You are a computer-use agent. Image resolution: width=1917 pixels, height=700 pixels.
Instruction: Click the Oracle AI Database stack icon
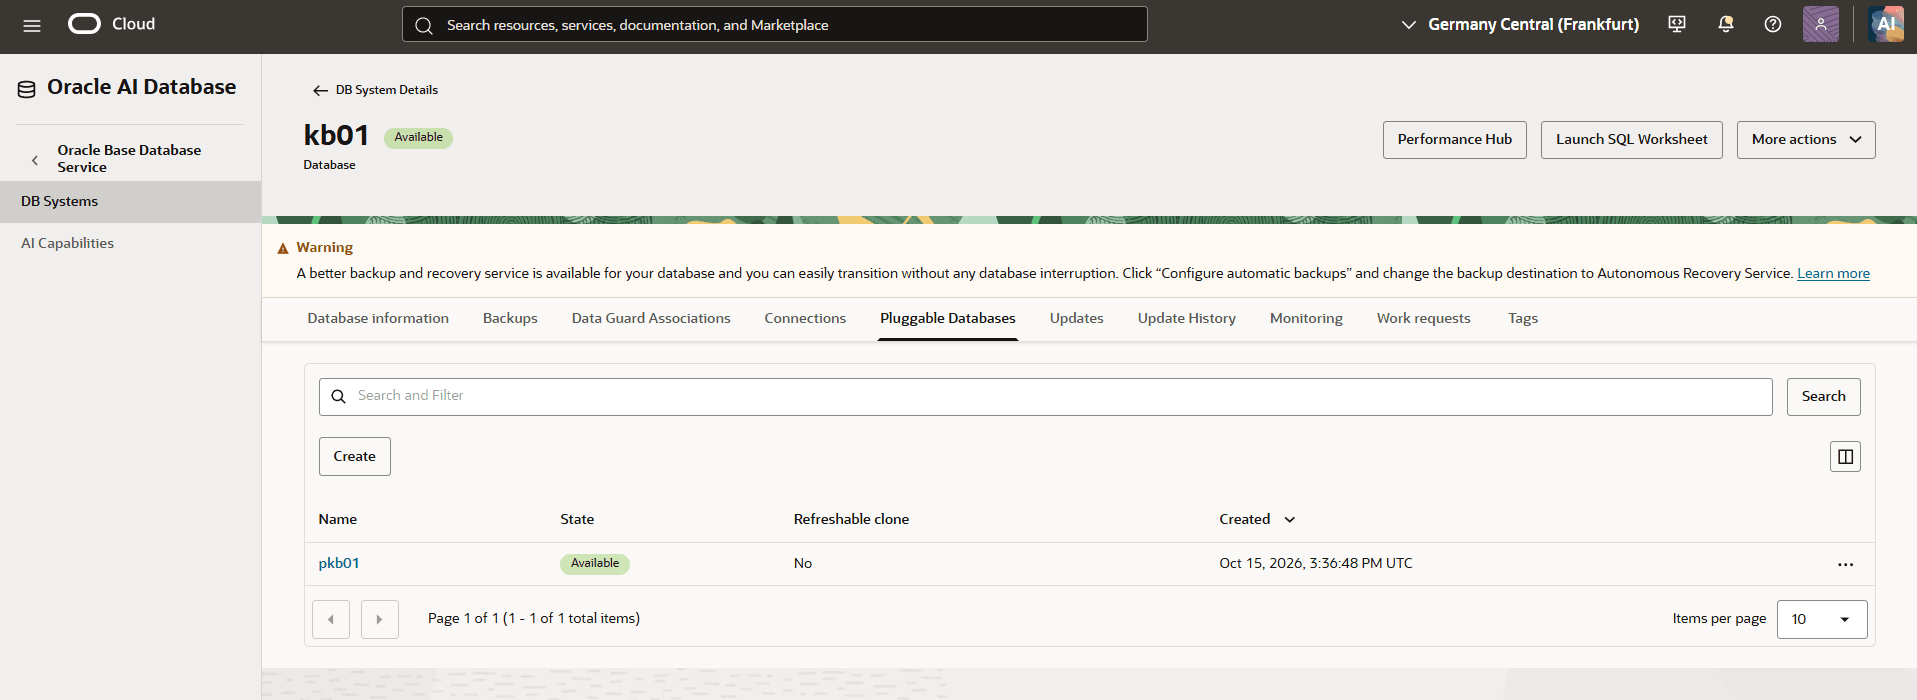[27, 89]
